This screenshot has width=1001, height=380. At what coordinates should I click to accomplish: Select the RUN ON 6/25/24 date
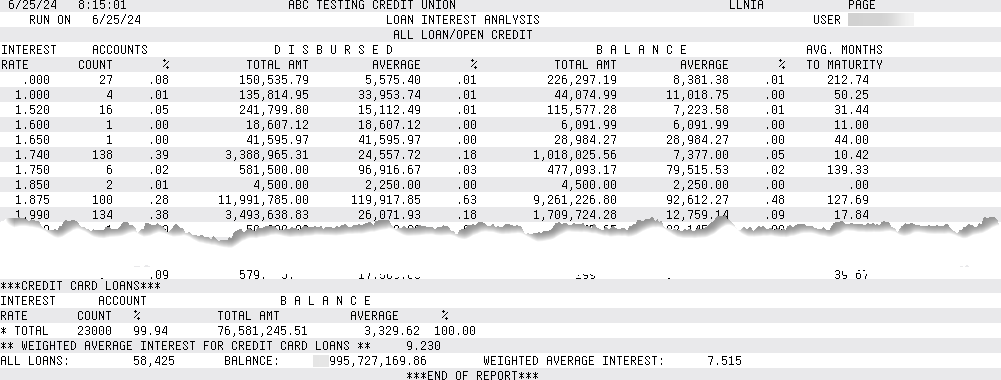click(85, 20)
